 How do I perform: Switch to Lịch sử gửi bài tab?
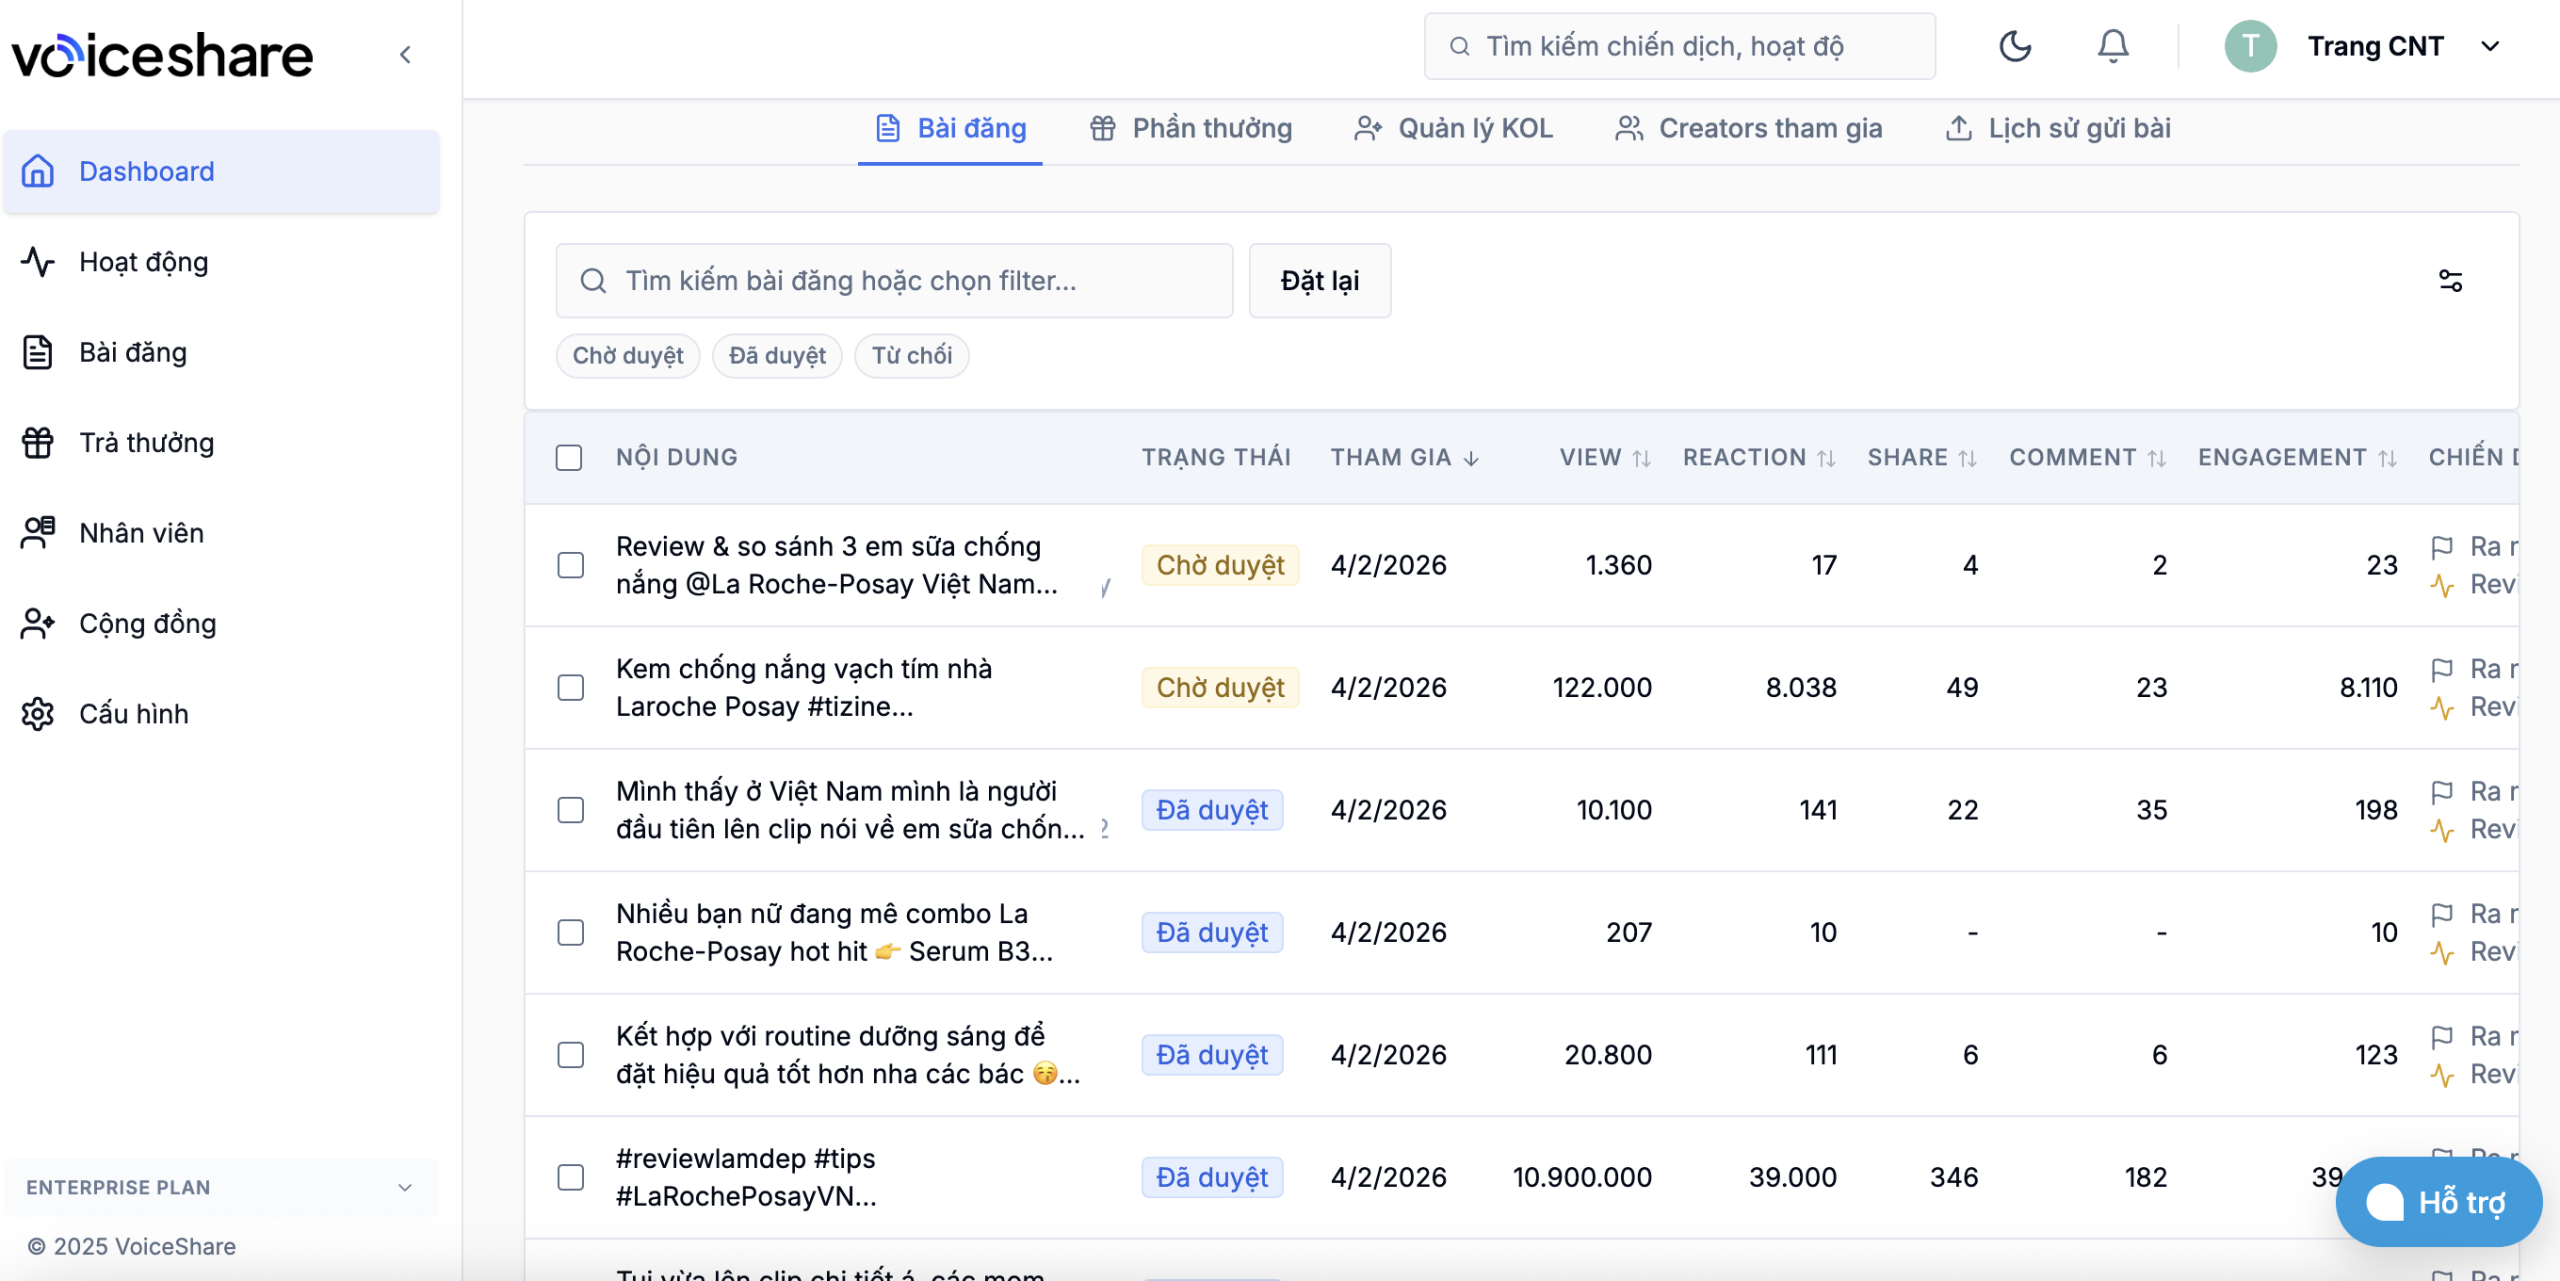2057,129
